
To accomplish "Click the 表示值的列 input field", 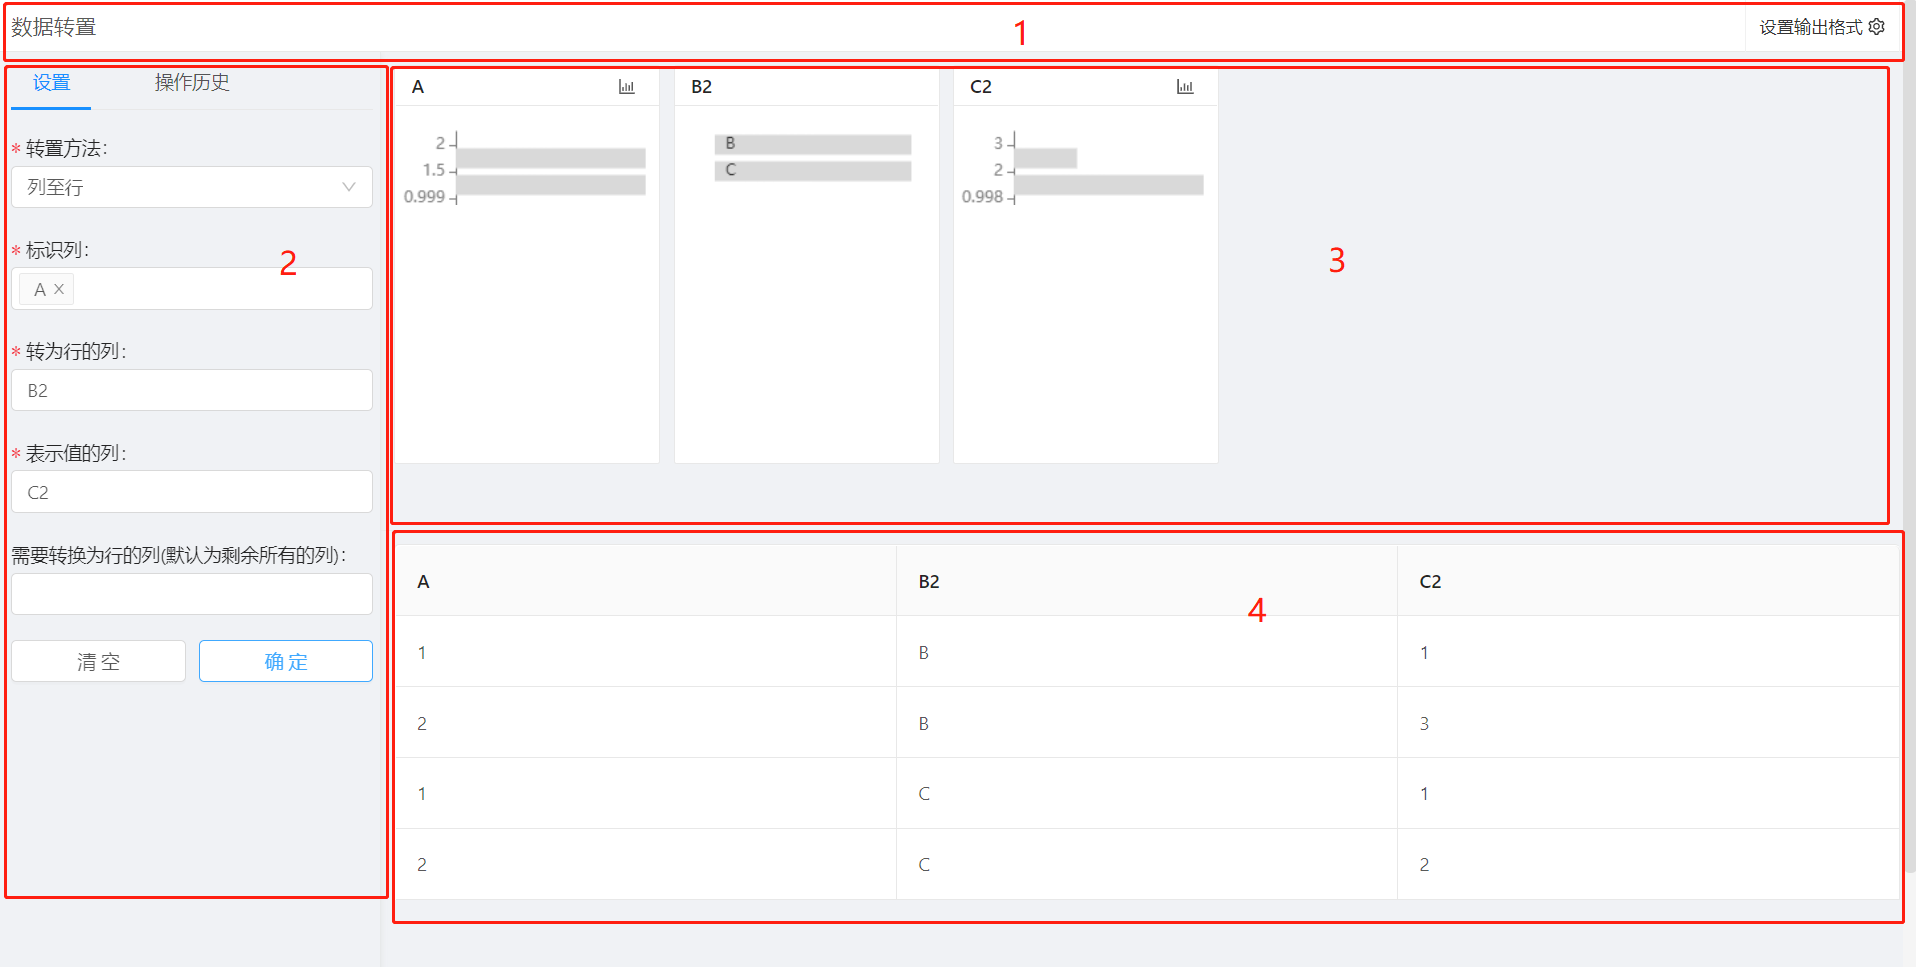I will coord(191,492).
